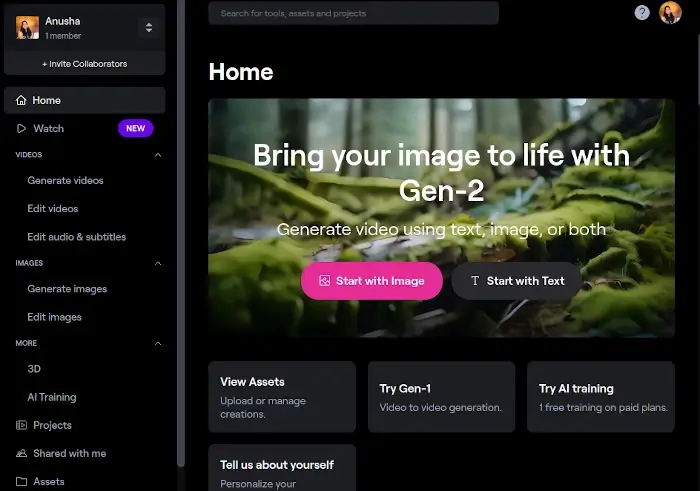Open Edit videos
The width and height of the screenshot is (700, 491).
pyautogui.click(x=53, y=208)
